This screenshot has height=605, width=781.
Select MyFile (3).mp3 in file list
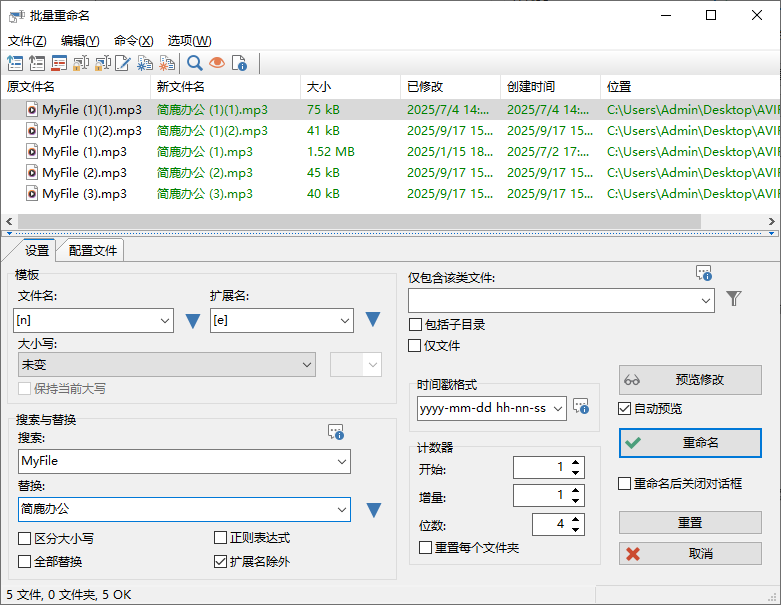click(x=84, y=194)
